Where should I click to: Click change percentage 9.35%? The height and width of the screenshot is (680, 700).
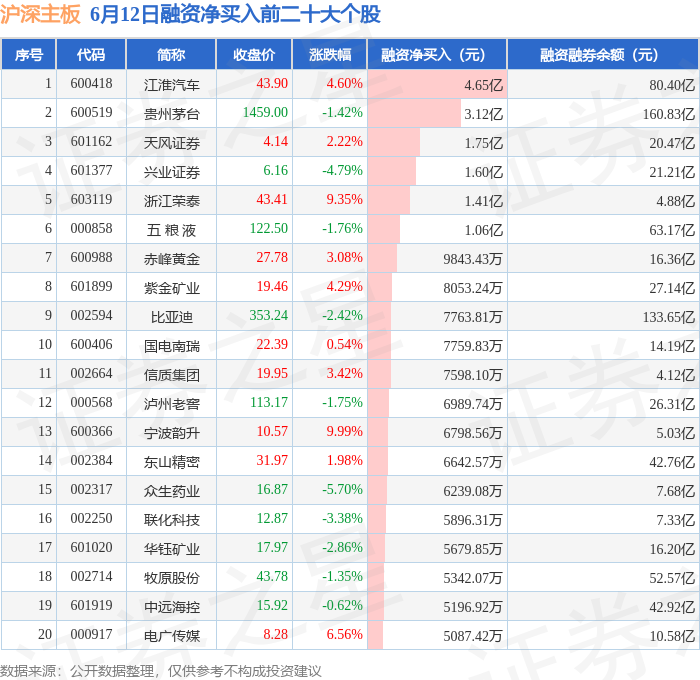(x=344, y=200)
